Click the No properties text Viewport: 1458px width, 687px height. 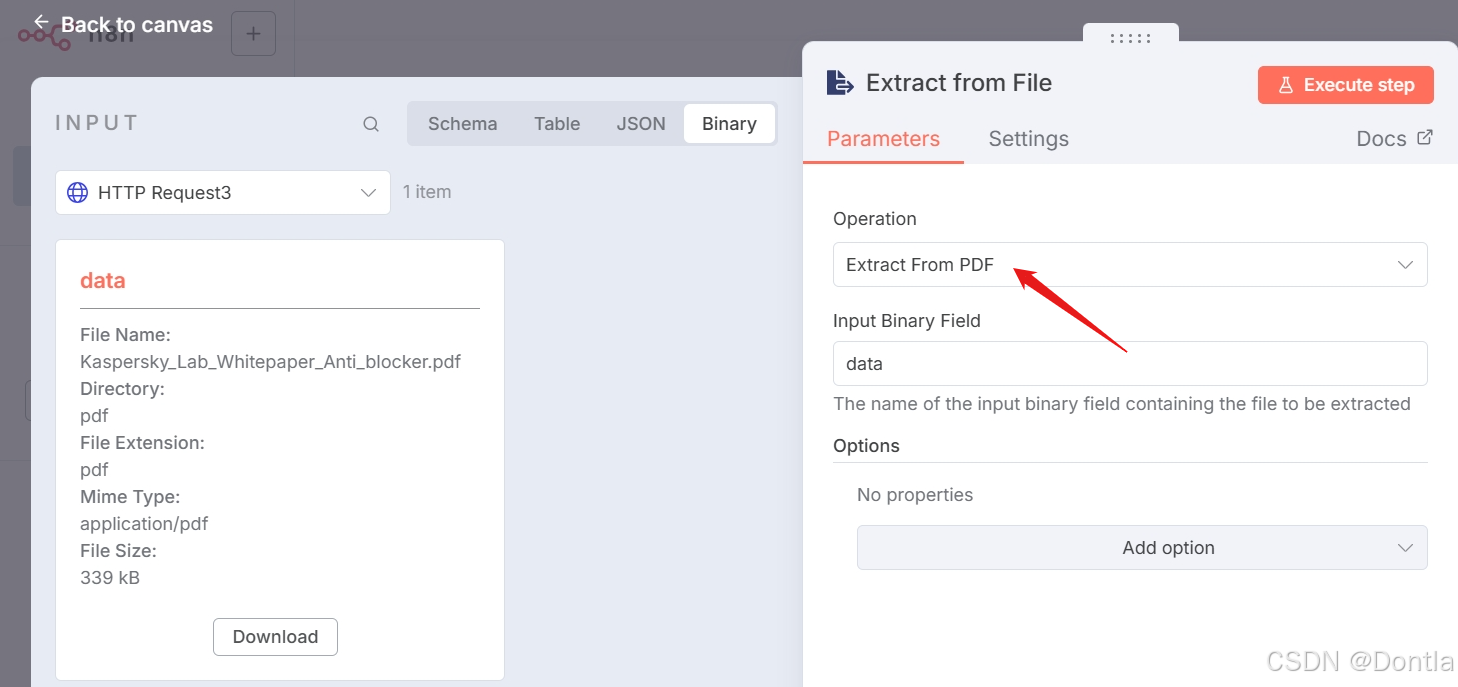pyautogui.click(x=915, y=495)
